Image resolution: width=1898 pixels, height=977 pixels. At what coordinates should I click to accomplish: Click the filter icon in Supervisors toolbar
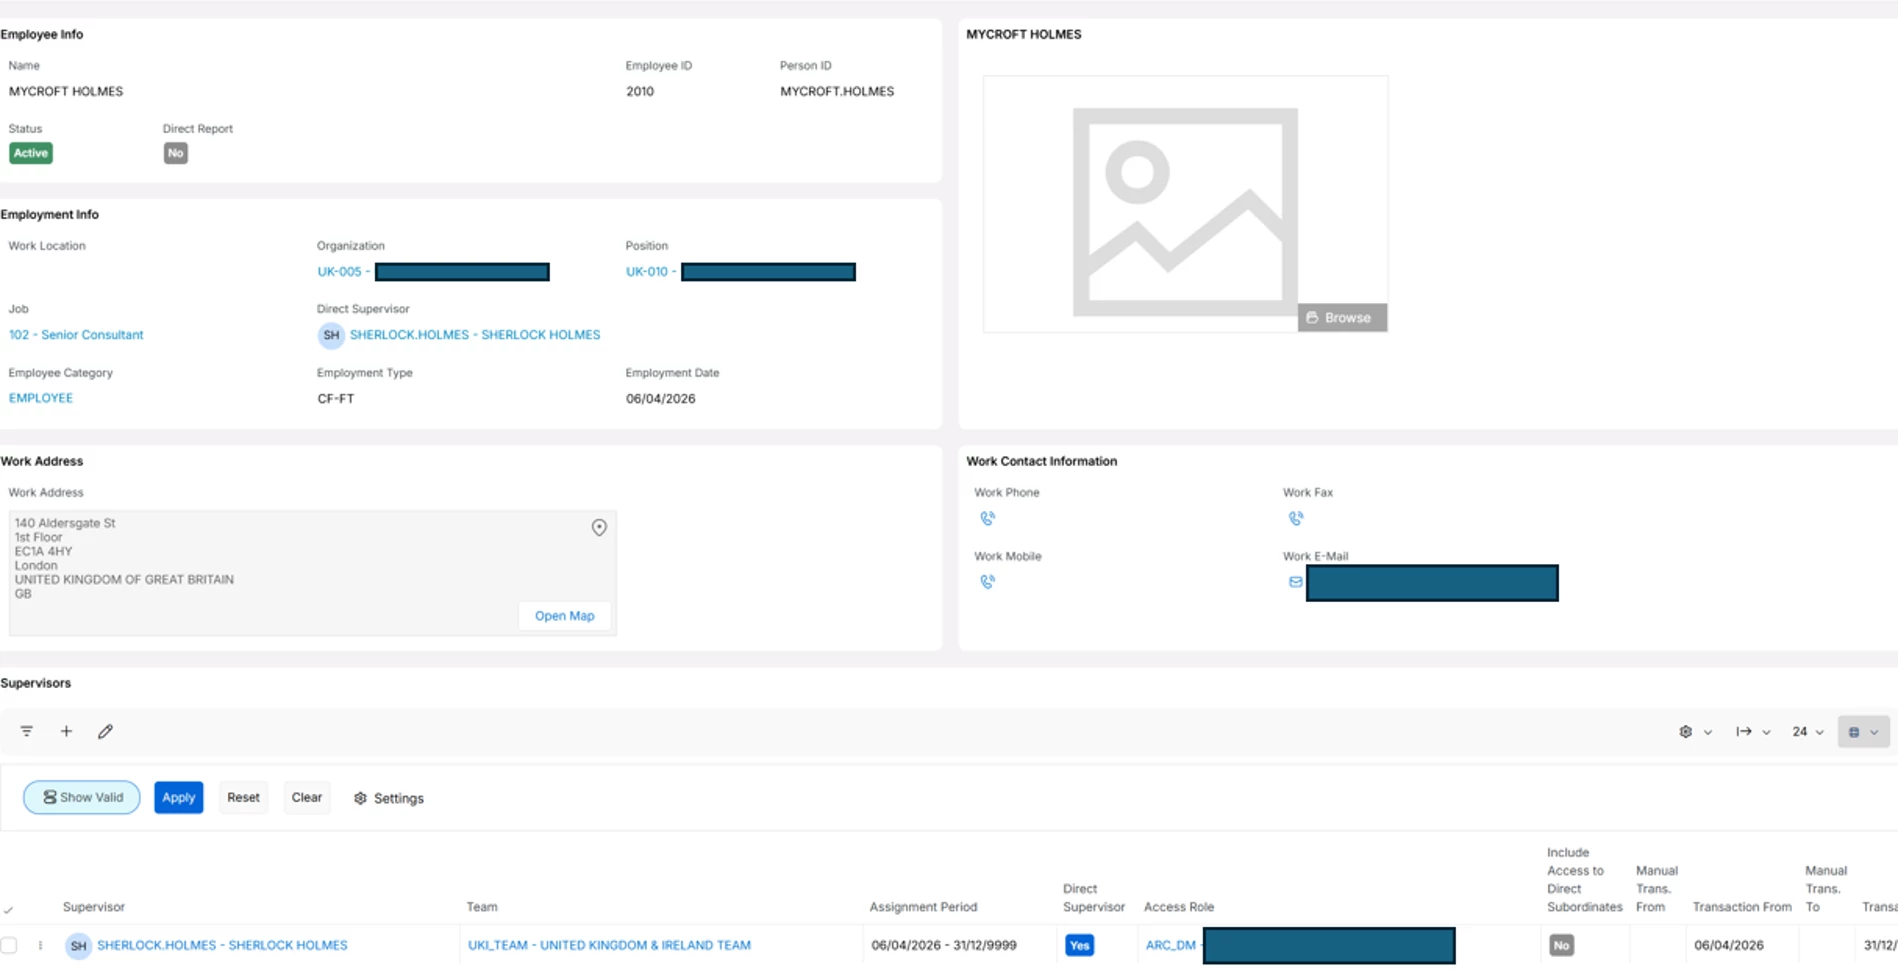(27, 731)
